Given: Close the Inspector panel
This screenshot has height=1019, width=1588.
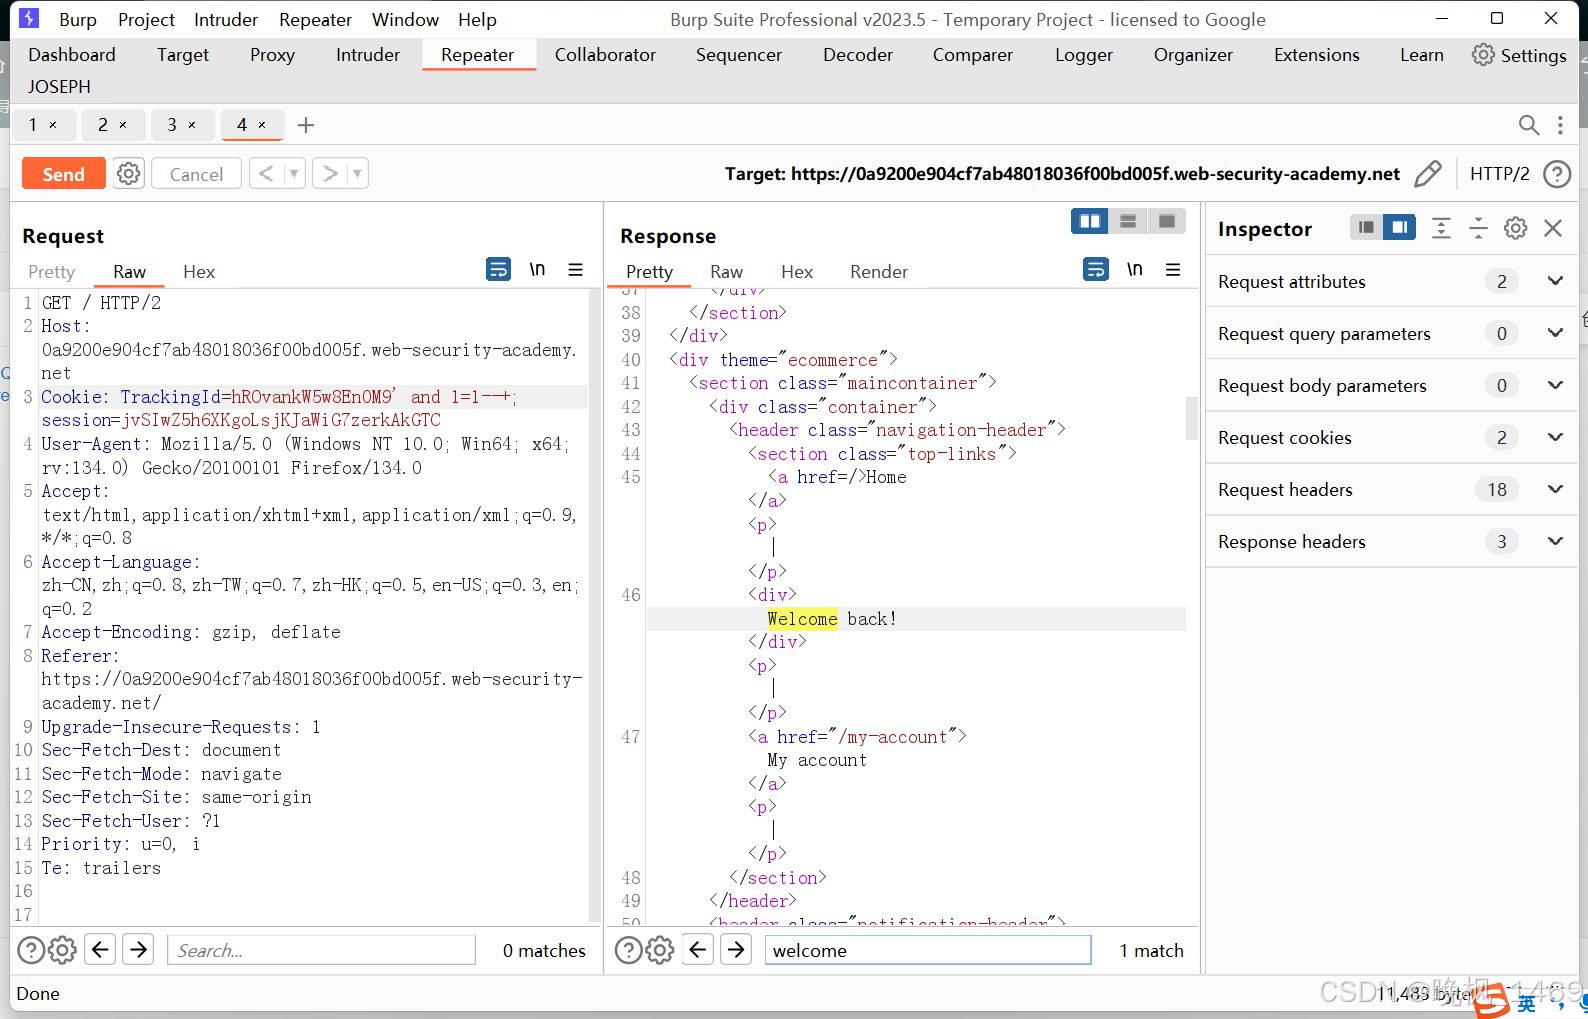Looking at the screenshot, I should [x=1553, y=228].
